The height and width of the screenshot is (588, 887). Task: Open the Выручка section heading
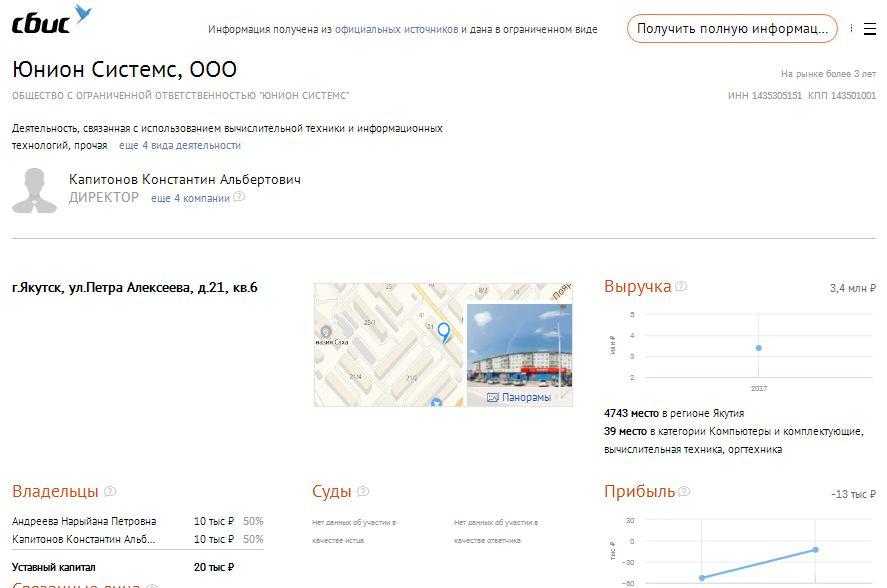tap(637, 287)
